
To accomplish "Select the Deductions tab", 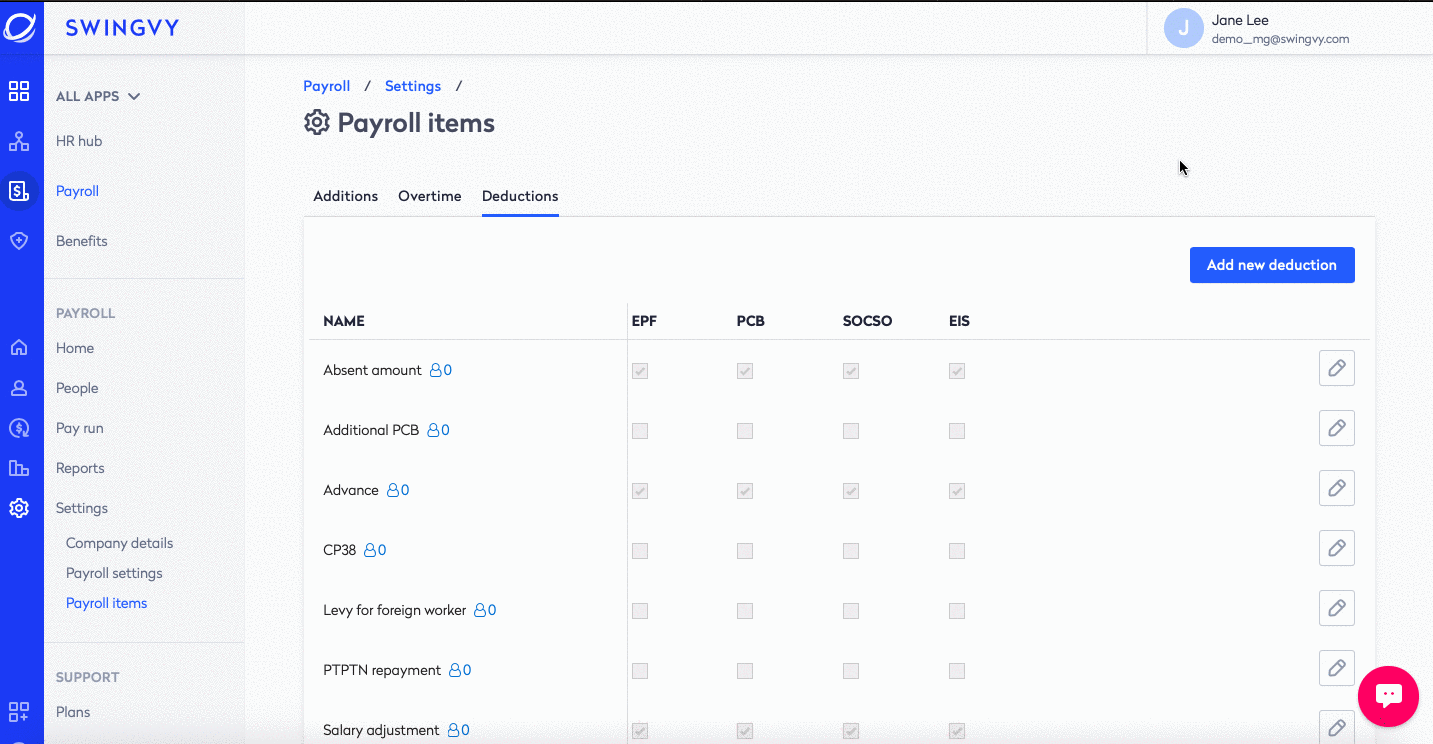I will [x=520, y=196].
